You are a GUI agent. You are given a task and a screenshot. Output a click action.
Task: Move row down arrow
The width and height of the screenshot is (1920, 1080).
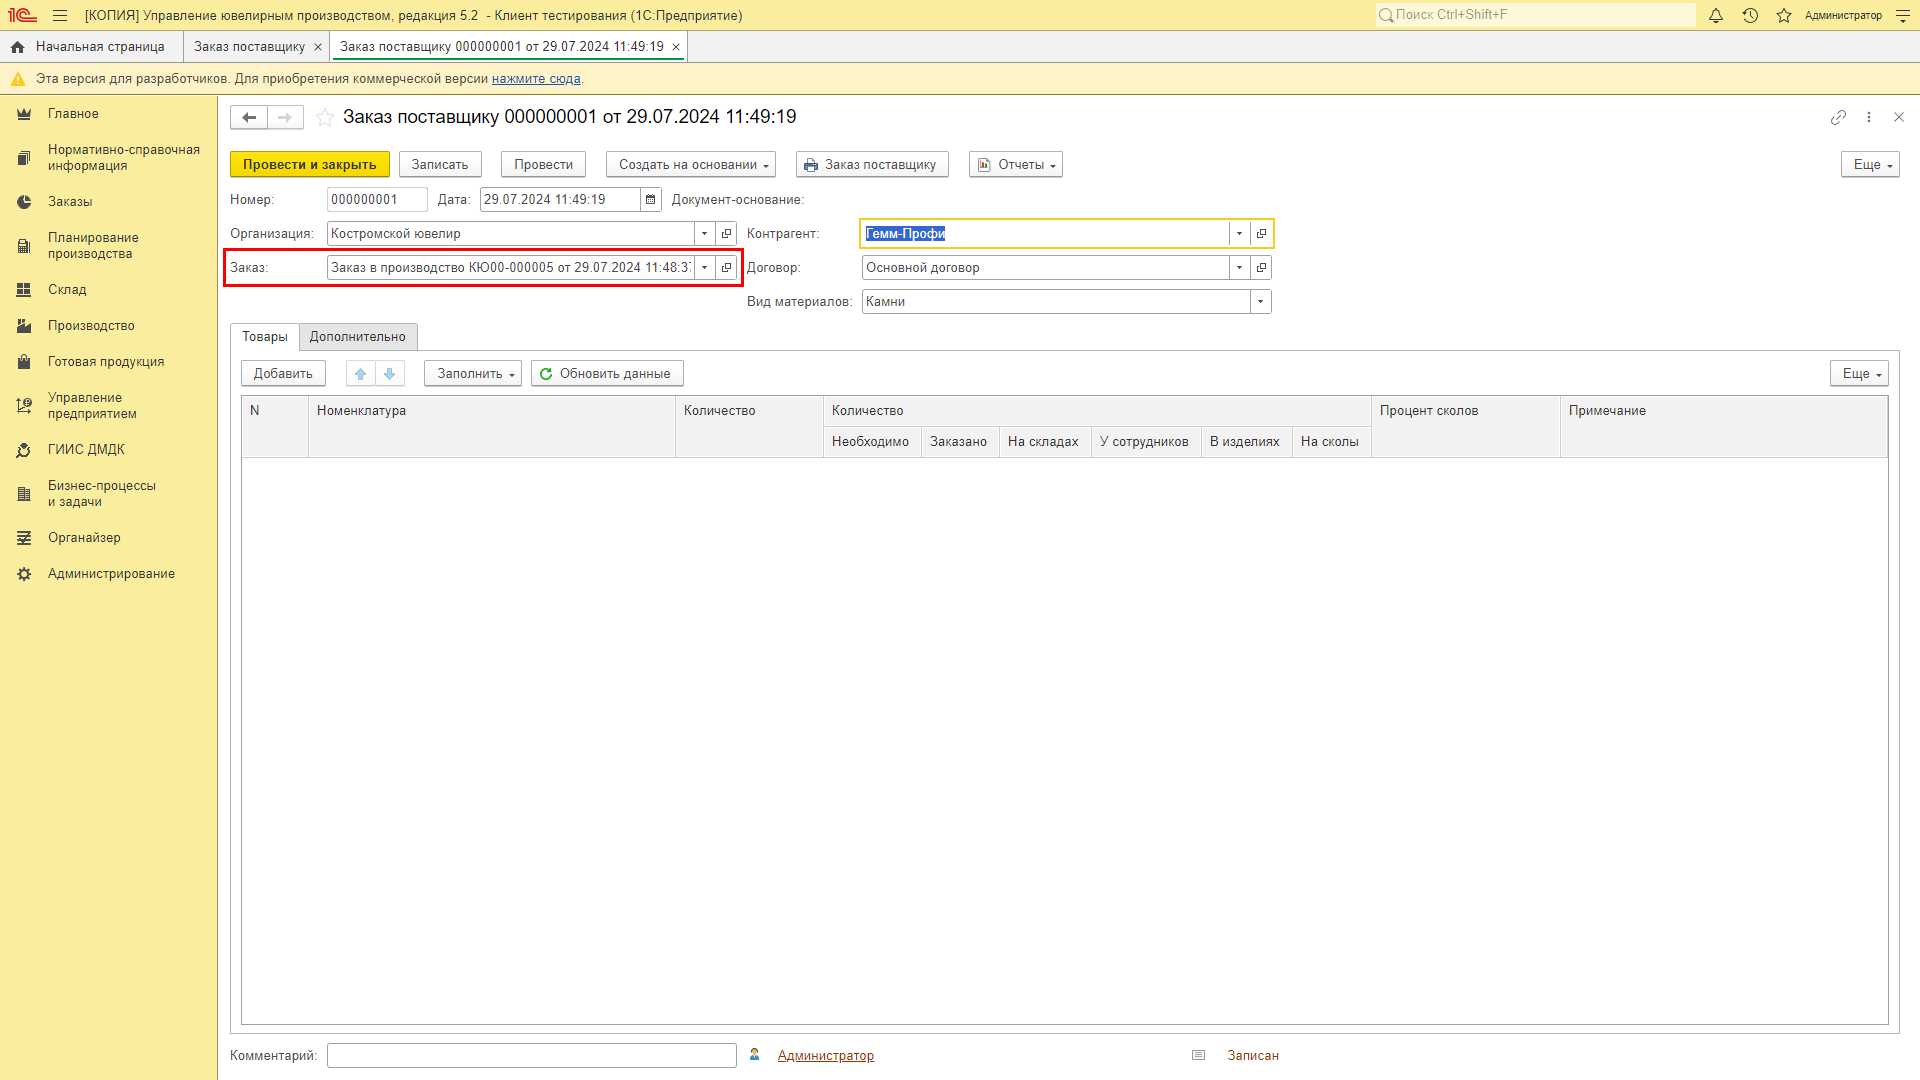[390, 374]
